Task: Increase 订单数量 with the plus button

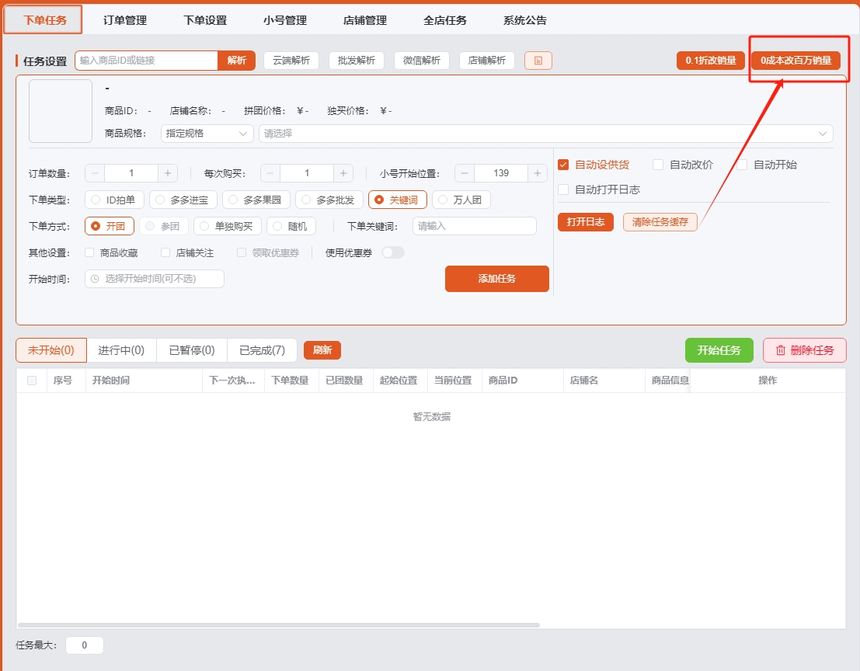Action: pos(168,173)
